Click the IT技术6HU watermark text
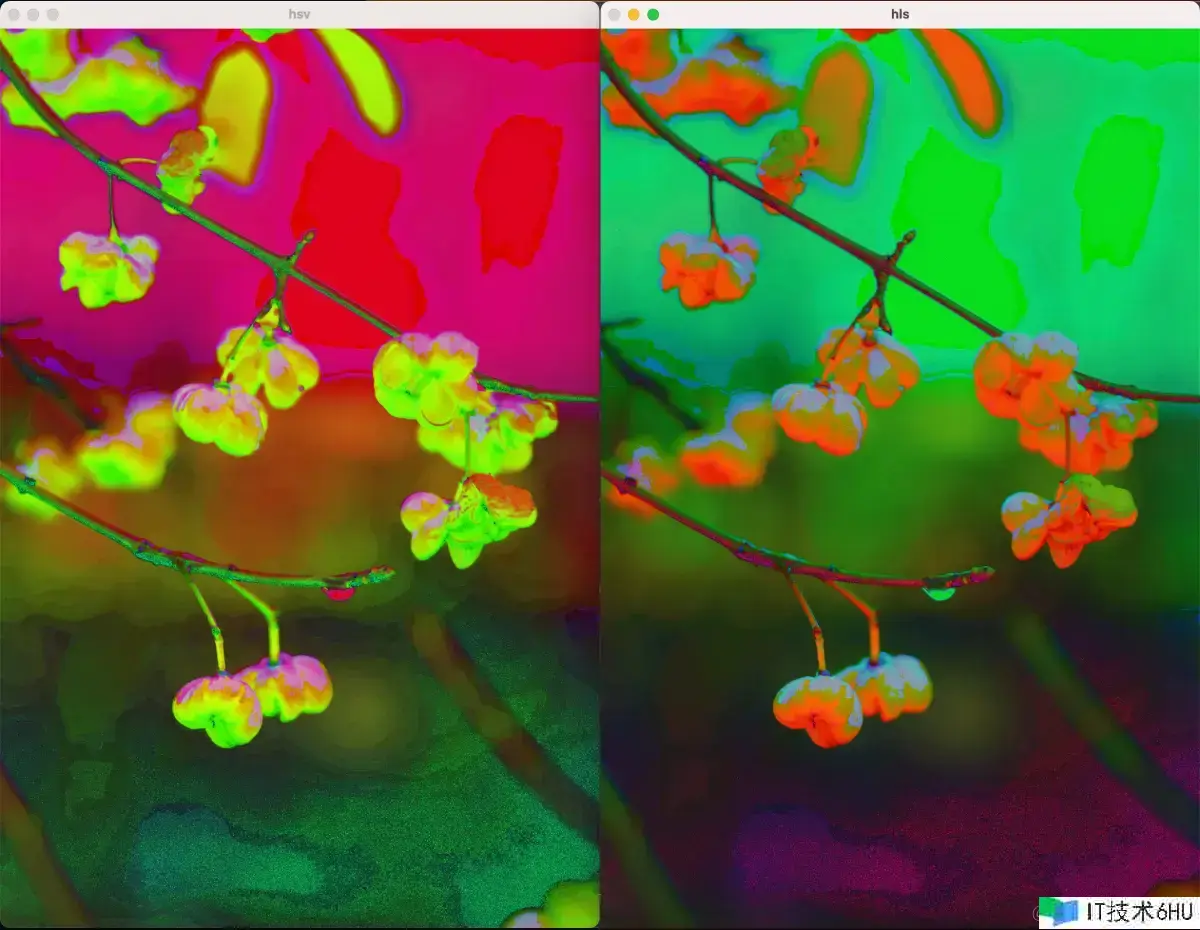Viewport: 1200px width, 930px height. click(1138, 911)
